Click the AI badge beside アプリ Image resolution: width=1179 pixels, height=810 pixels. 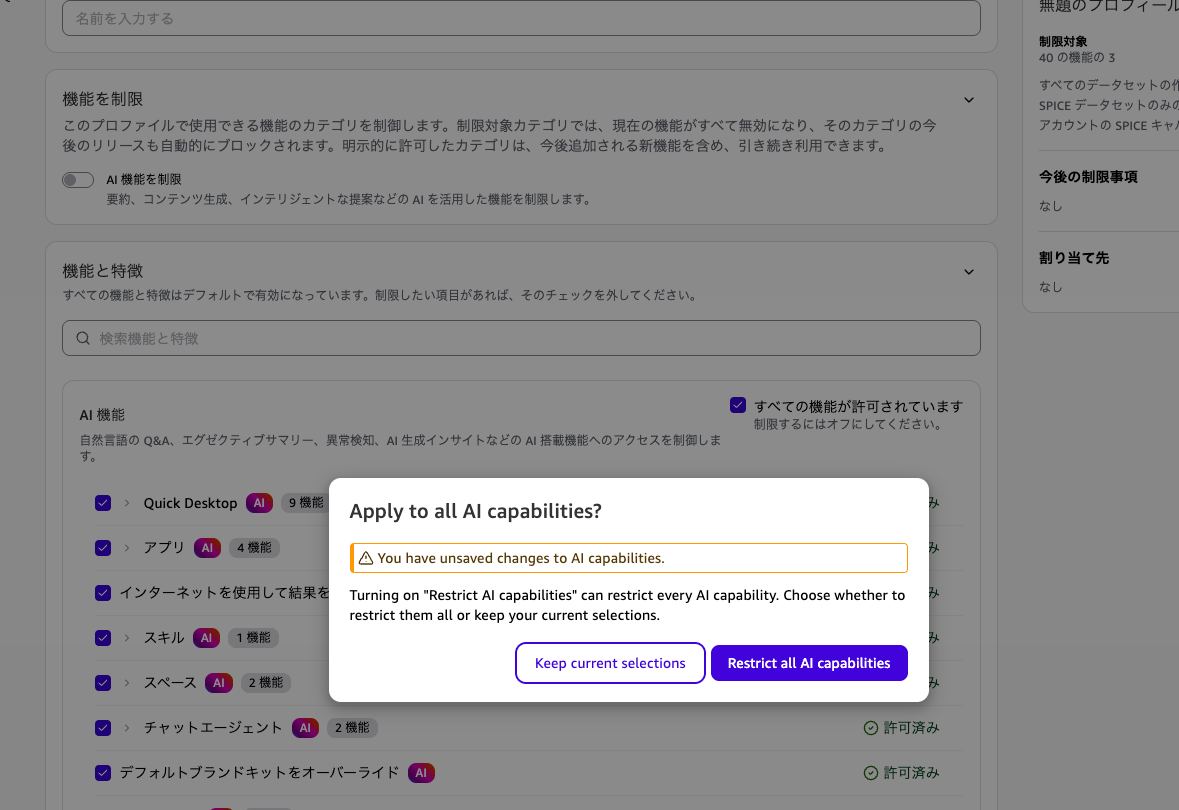pos(208,548)
